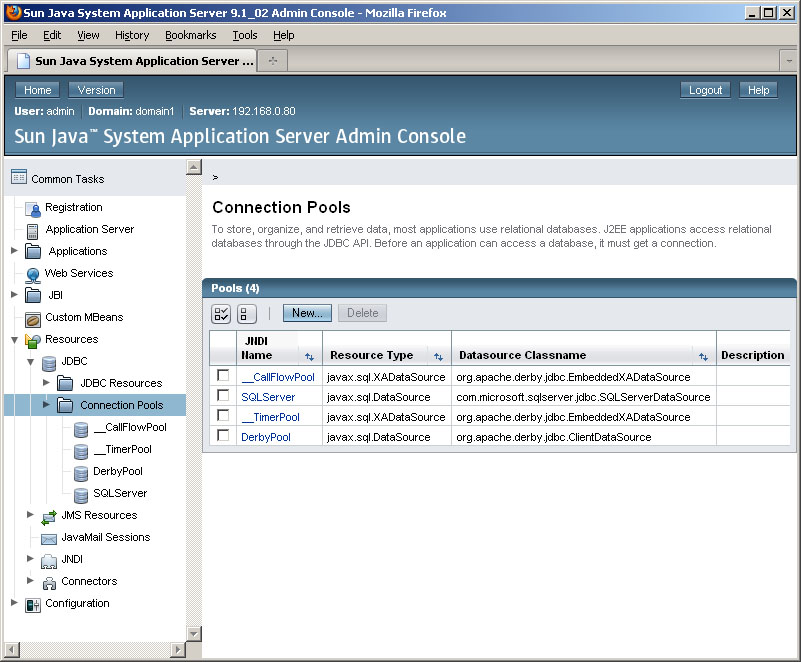Click the JavaMail Sessions envelope icon
Viewport: 801px width, 662px height.
[49, 539]
